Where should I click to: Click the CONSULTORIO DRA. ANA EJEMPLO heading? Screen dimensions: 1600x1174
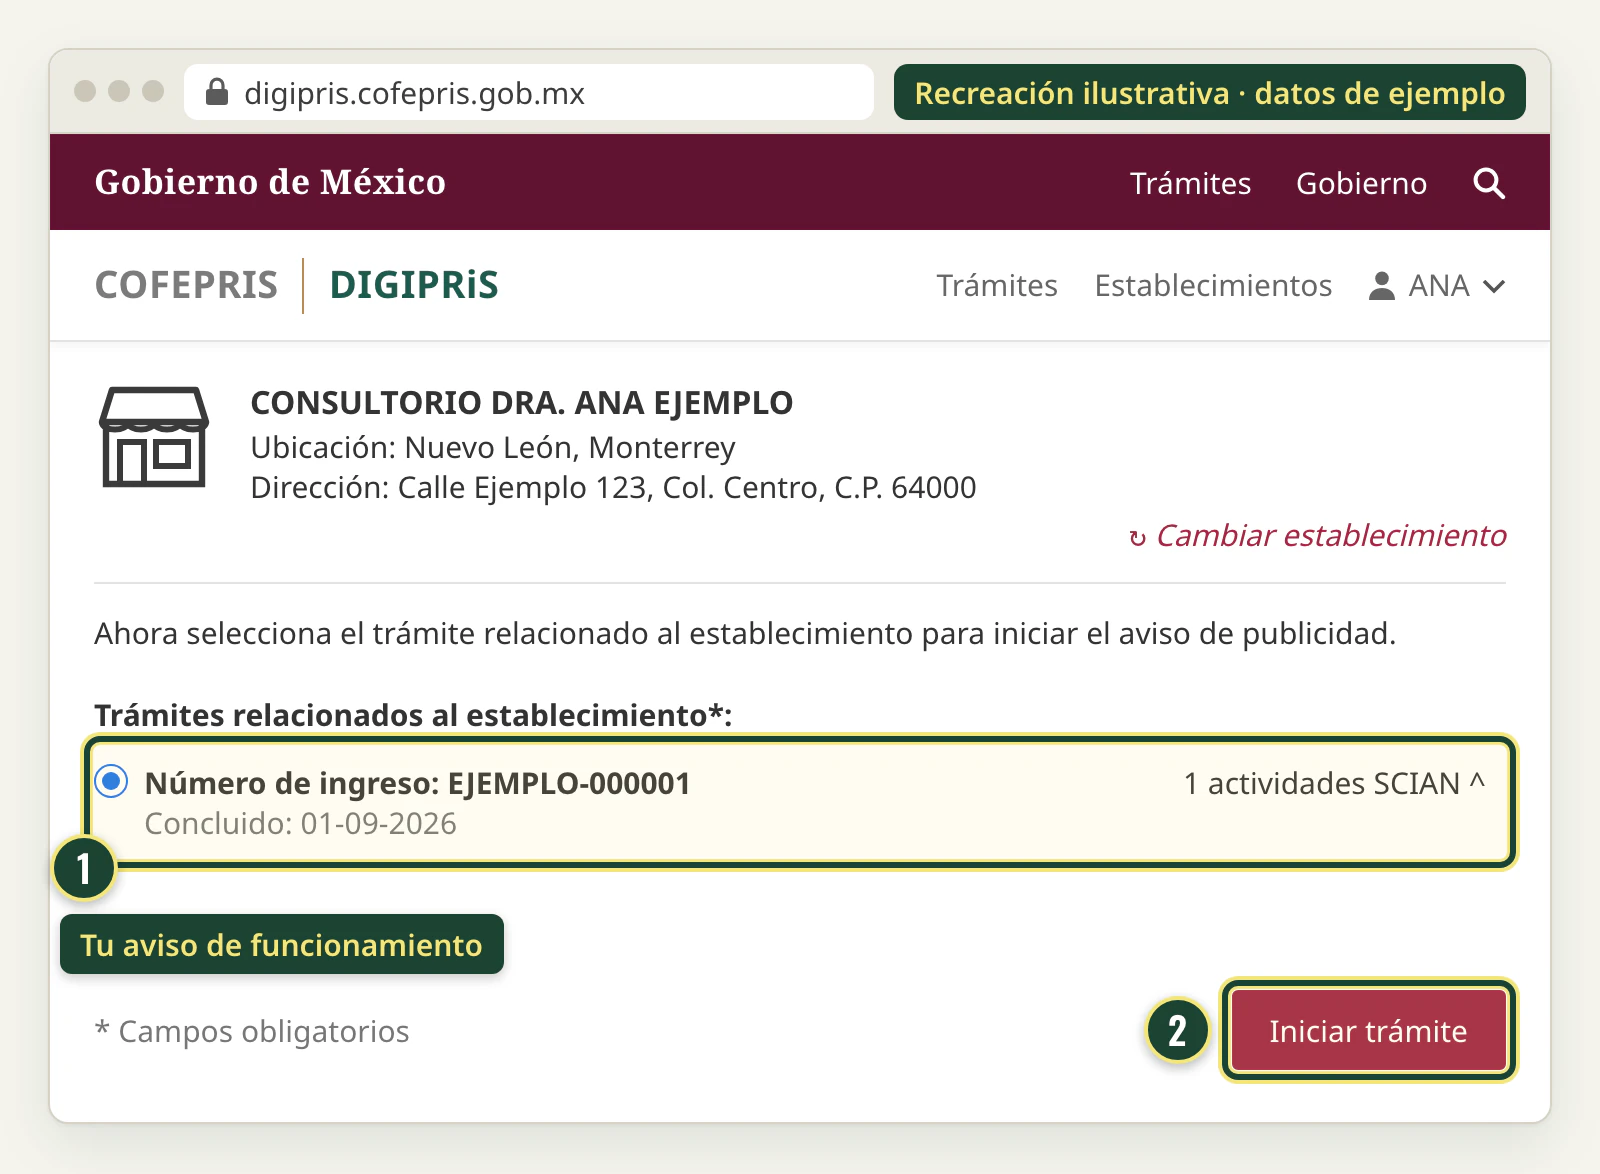(521, 403)
